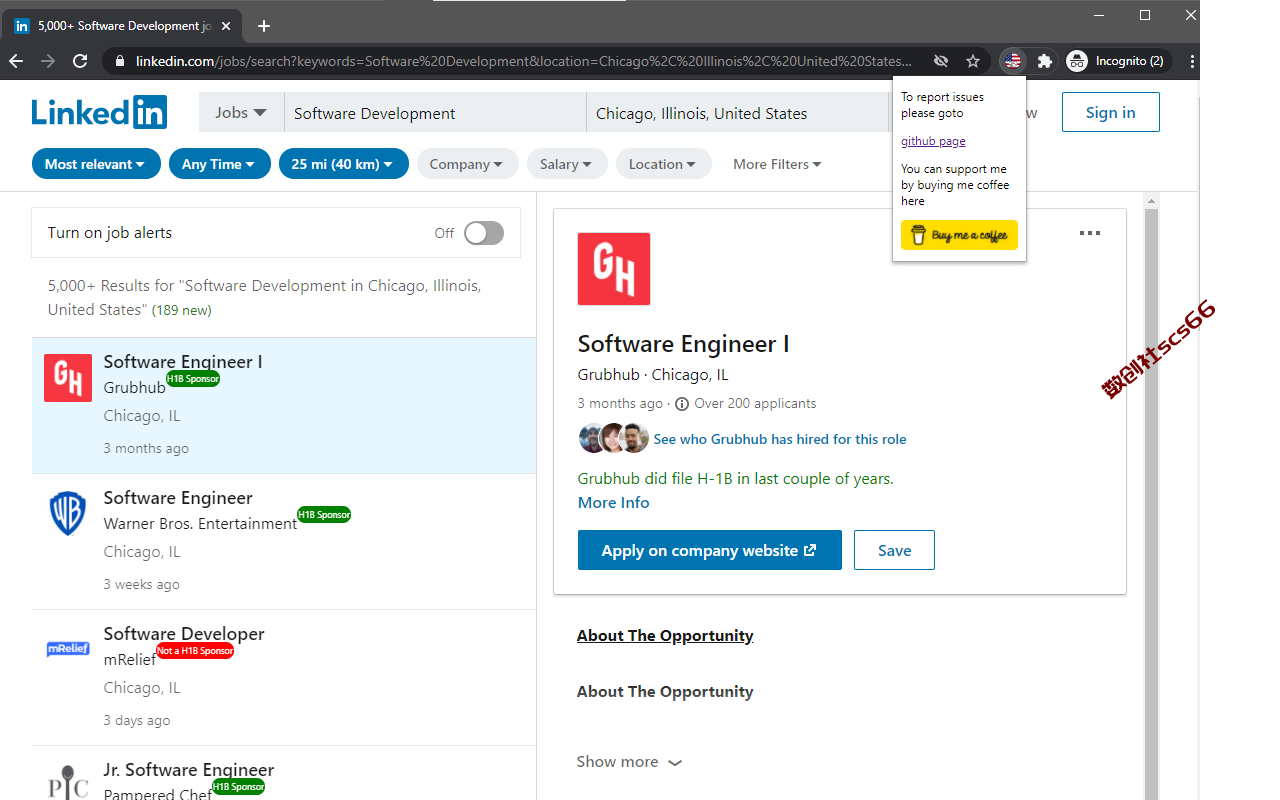Image resolution: width=1280 pixels, height=800 pixels.
Task: Open the Extensions puzzle icon
Action: tap(1045, 61)
